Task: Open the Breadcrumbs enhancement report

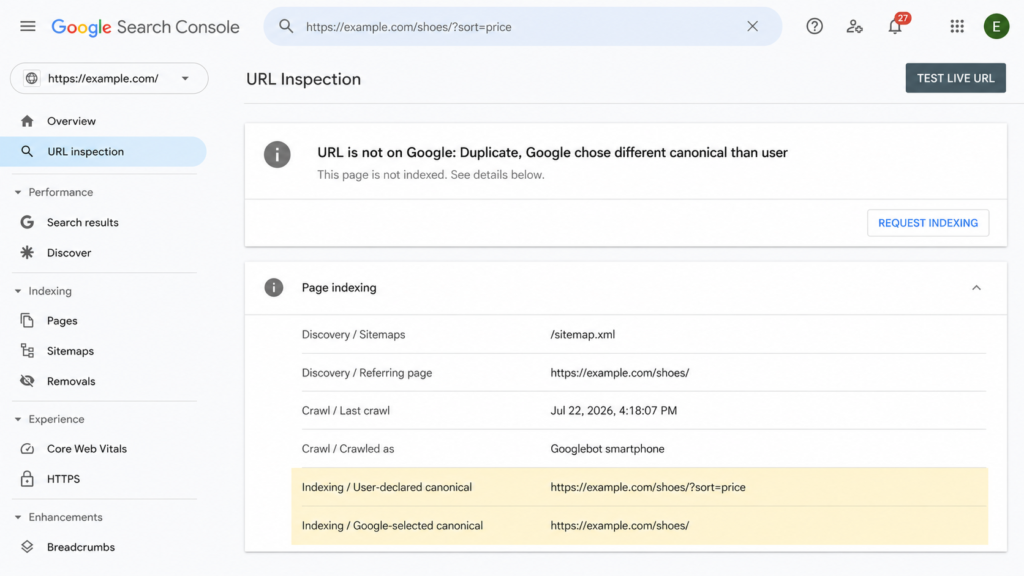Action: click(x=81, y=547)
